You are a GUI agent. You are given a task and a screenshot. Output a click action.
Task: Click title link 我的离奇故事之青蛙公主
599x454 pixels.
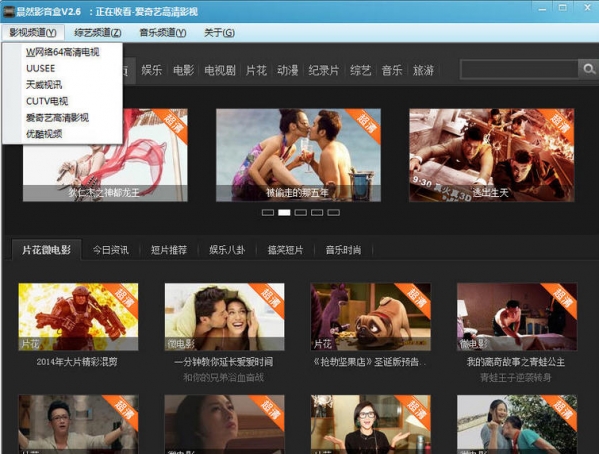[x=516, y=362]
